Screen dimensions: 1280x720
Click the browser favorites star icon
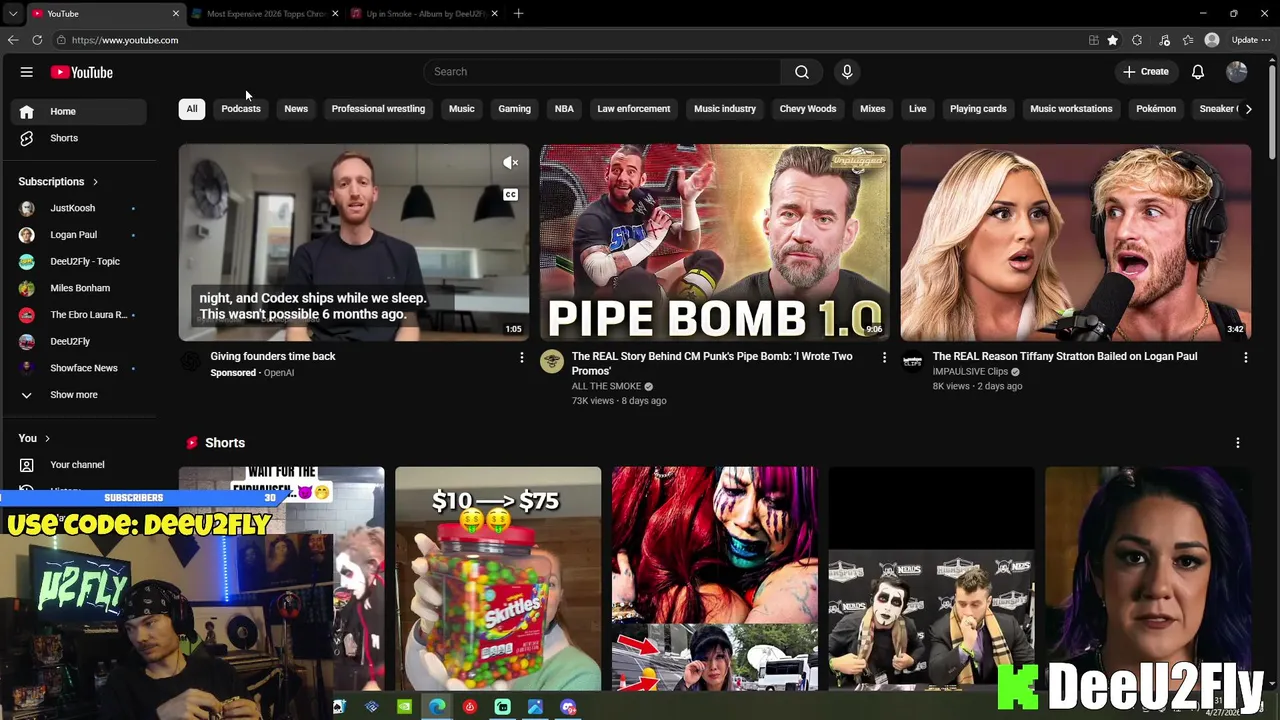click(1112, 40)
